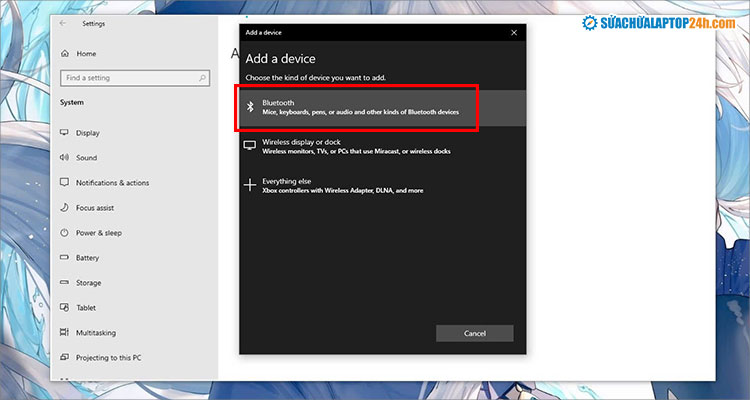750x400 pixels.
Task: Select Projecting to this PC
Action: (x=108, y=358)
